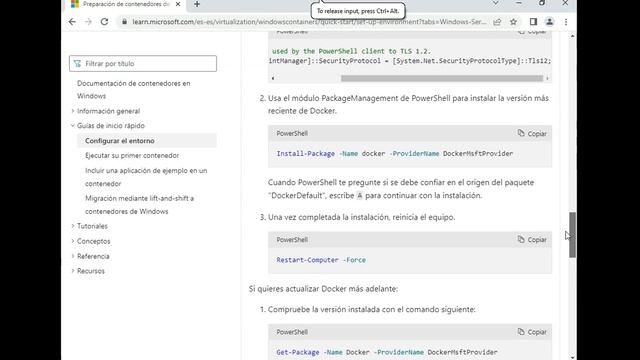Image resolution: width=640 pixels, height=360 pixels.
Task: Go back using the browser back arrow
Action: [x=72, y=22]
